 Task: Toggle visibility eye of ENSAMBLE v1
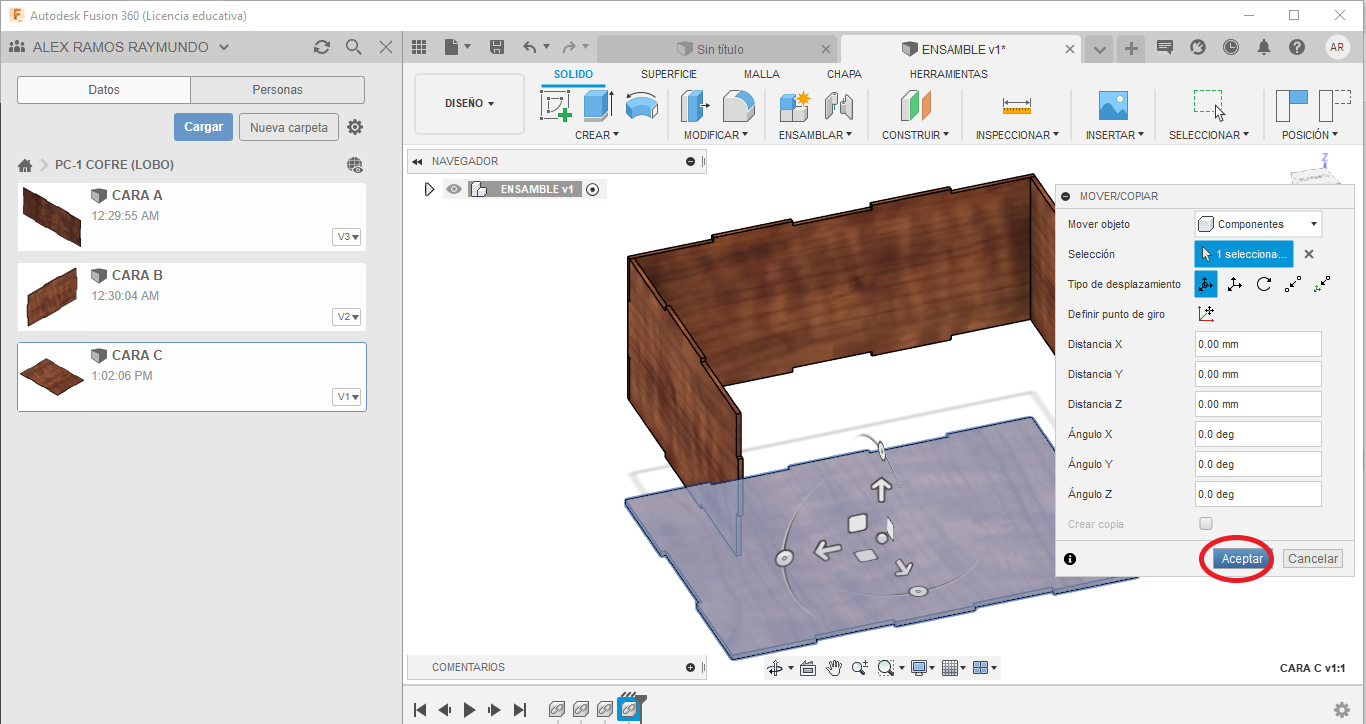coord(454,189)
